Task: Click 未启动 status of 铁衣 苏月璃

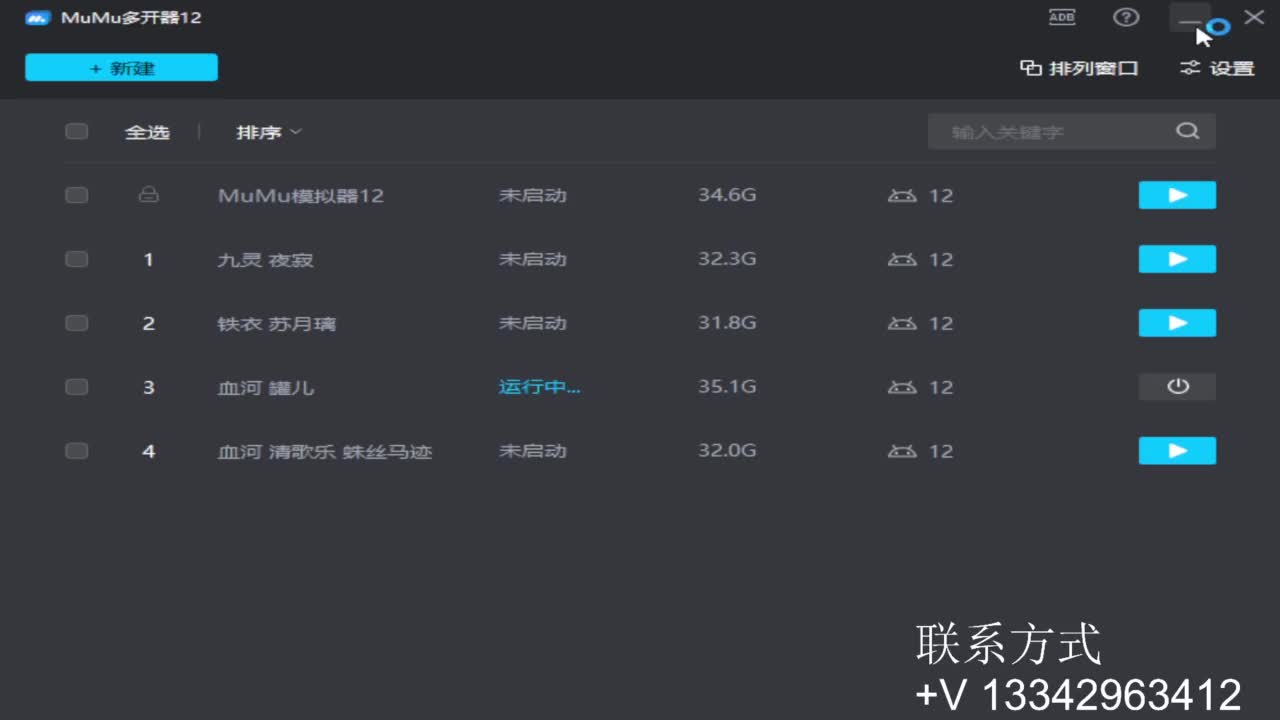Action: point(533,323)
